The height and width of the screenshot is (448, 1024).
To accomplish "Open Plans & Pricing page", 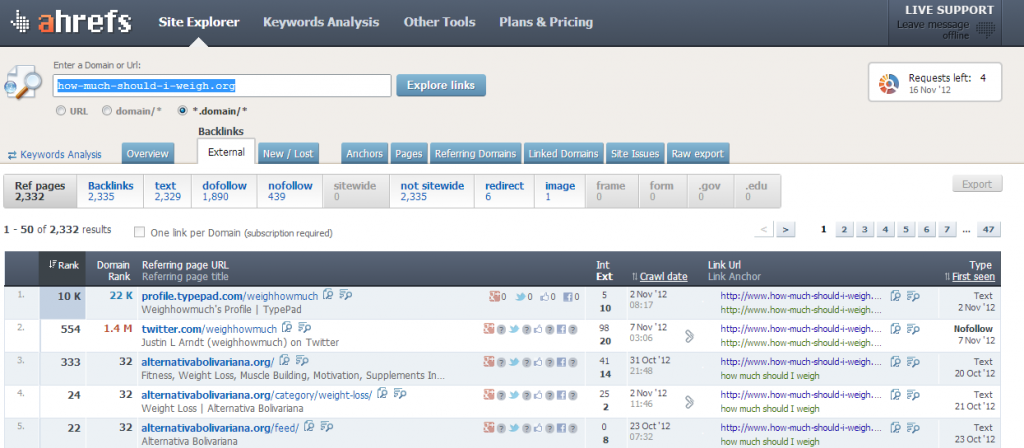I will click(546, 22).
